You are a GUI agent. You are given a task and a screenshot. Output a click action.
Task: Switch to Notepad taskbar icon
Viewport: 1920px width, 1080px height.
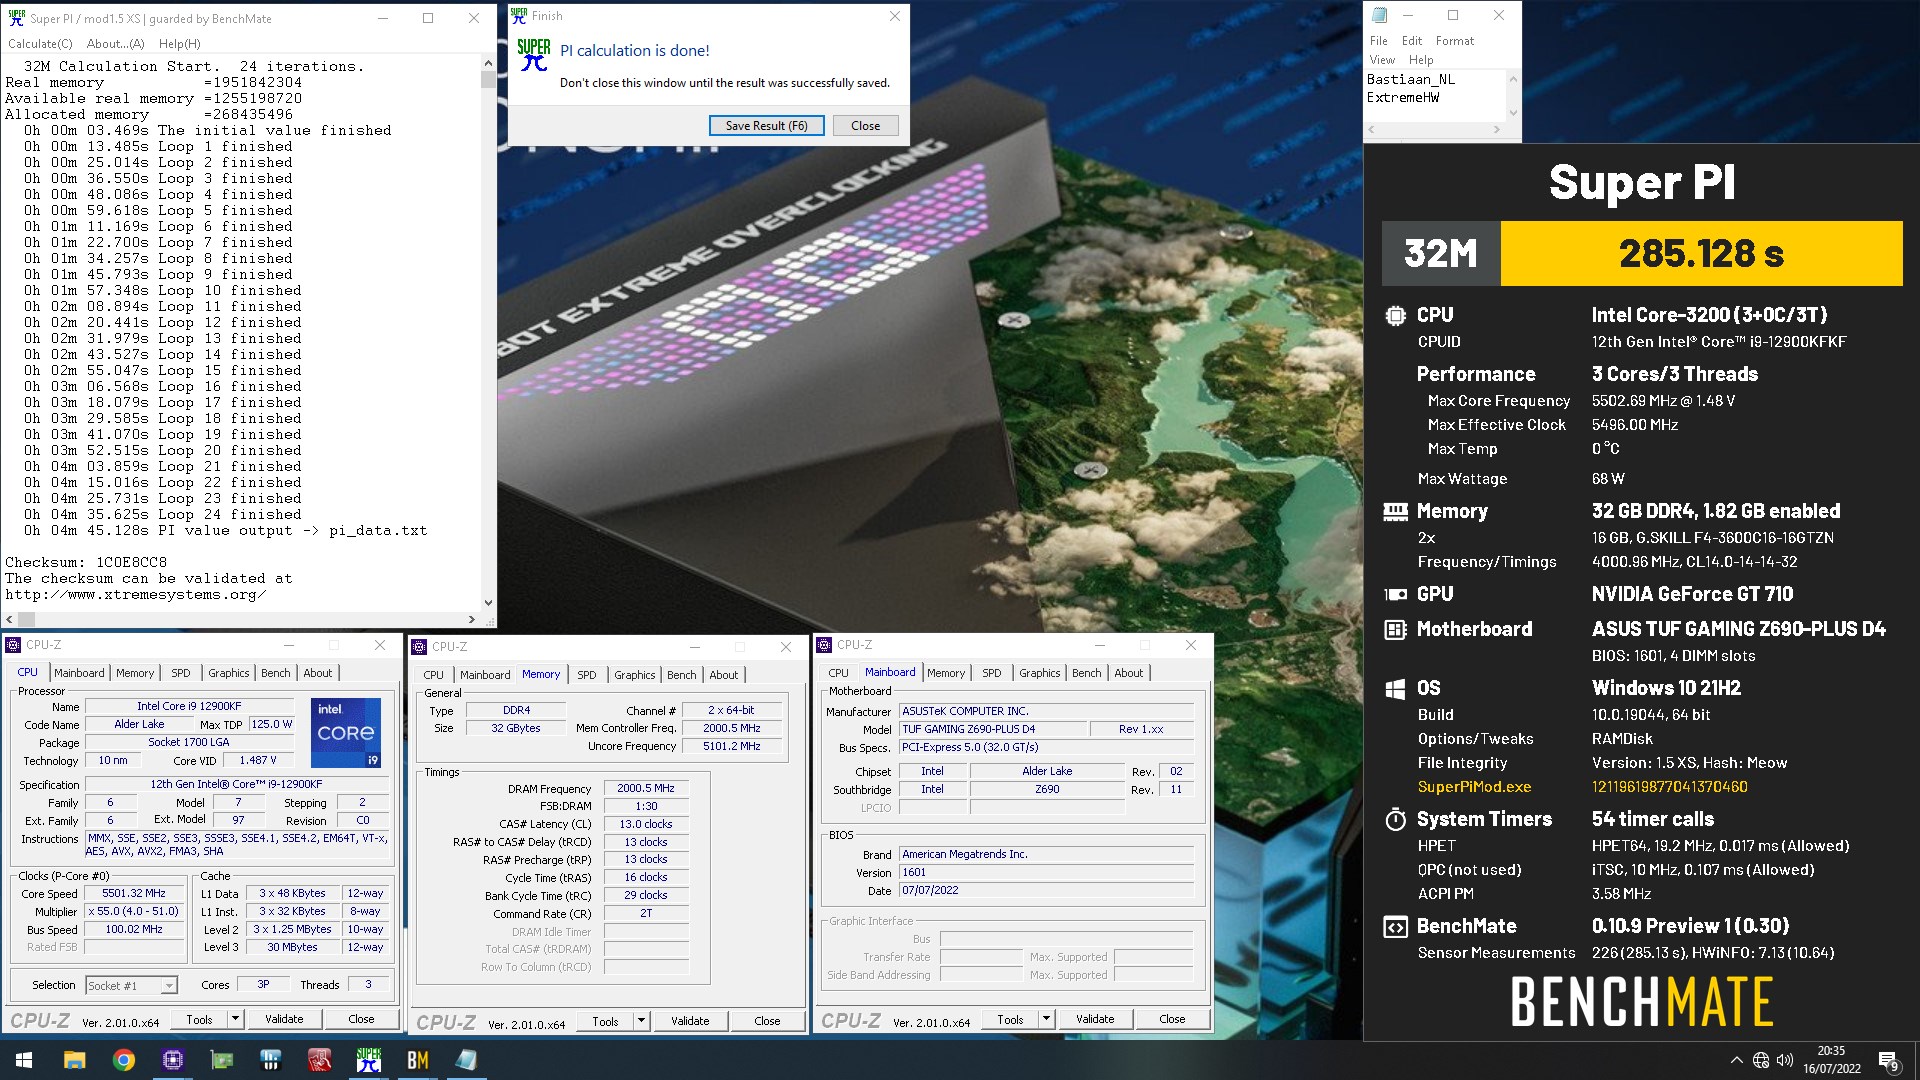click(x=466, y=1060)
